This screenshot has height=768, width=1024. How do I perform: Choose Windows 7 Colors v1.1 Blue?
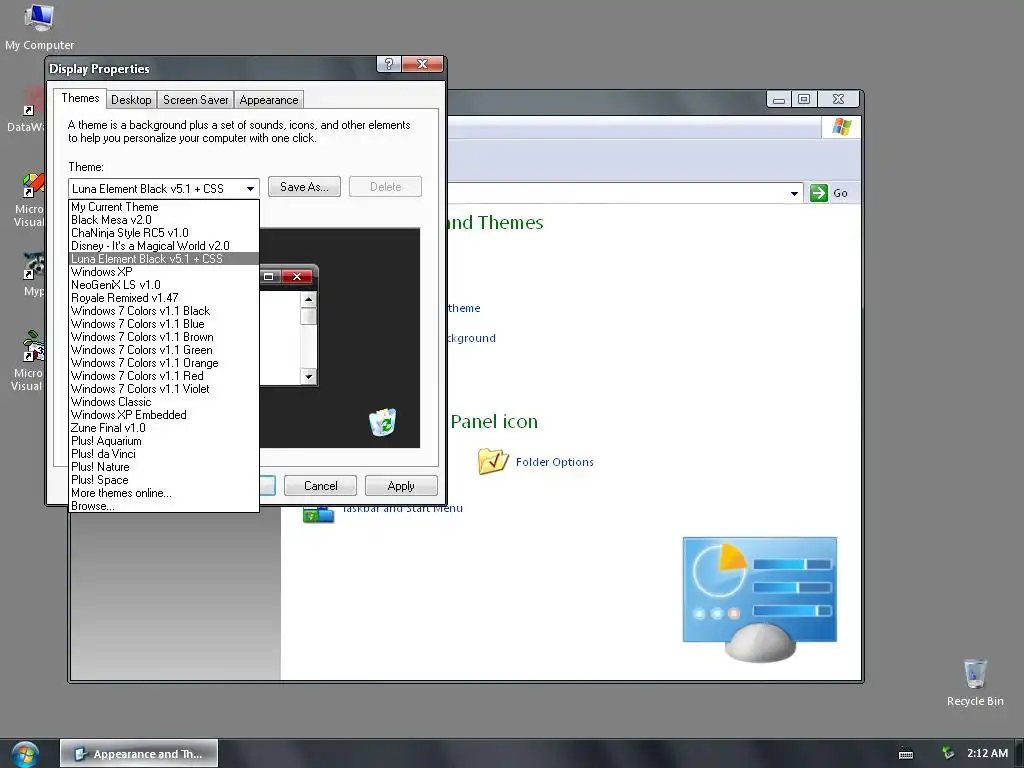[x=164, y=324]
